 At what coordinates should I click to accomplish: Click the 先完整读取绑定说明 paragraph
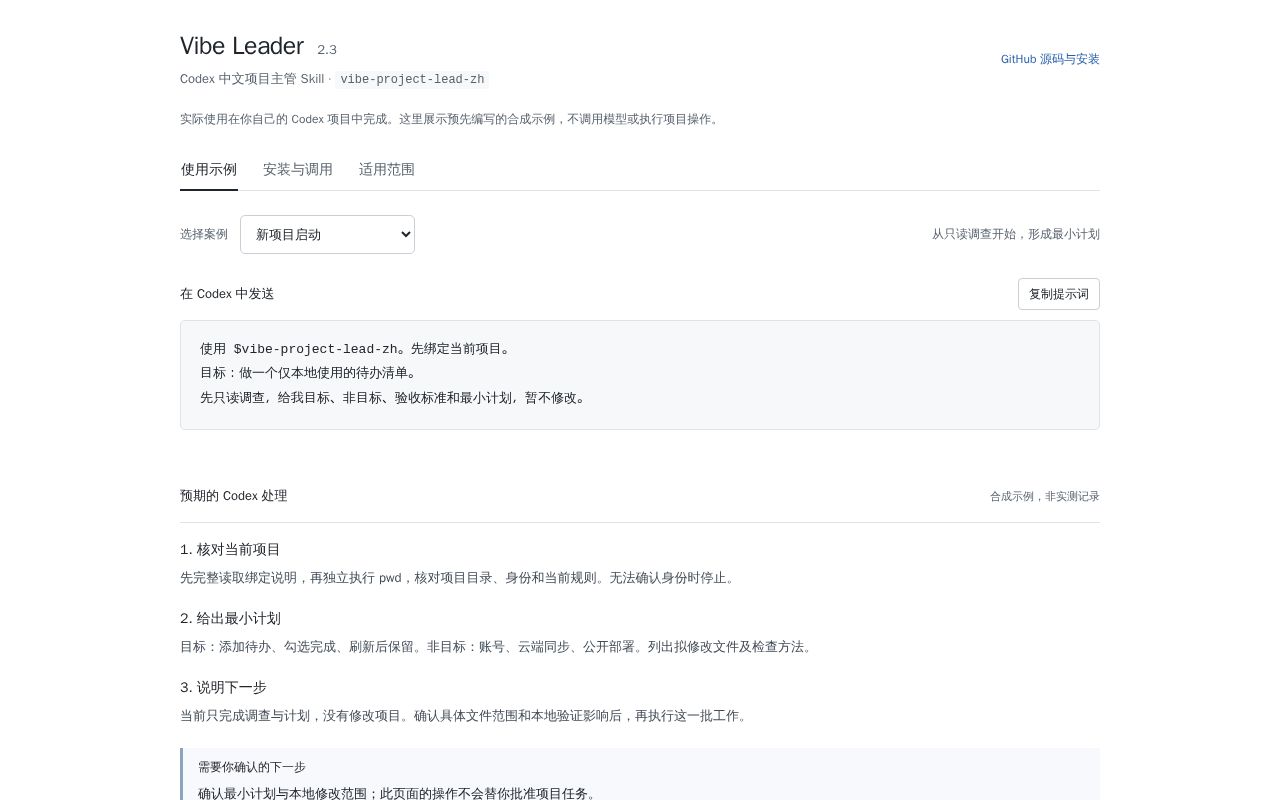[459, 578]
